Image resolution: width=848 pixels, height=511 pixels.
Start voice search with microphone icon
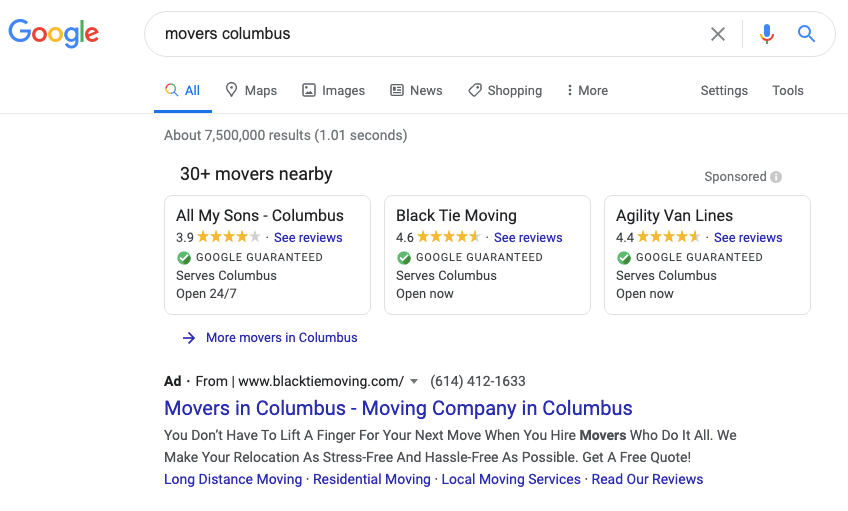[766, 34]
